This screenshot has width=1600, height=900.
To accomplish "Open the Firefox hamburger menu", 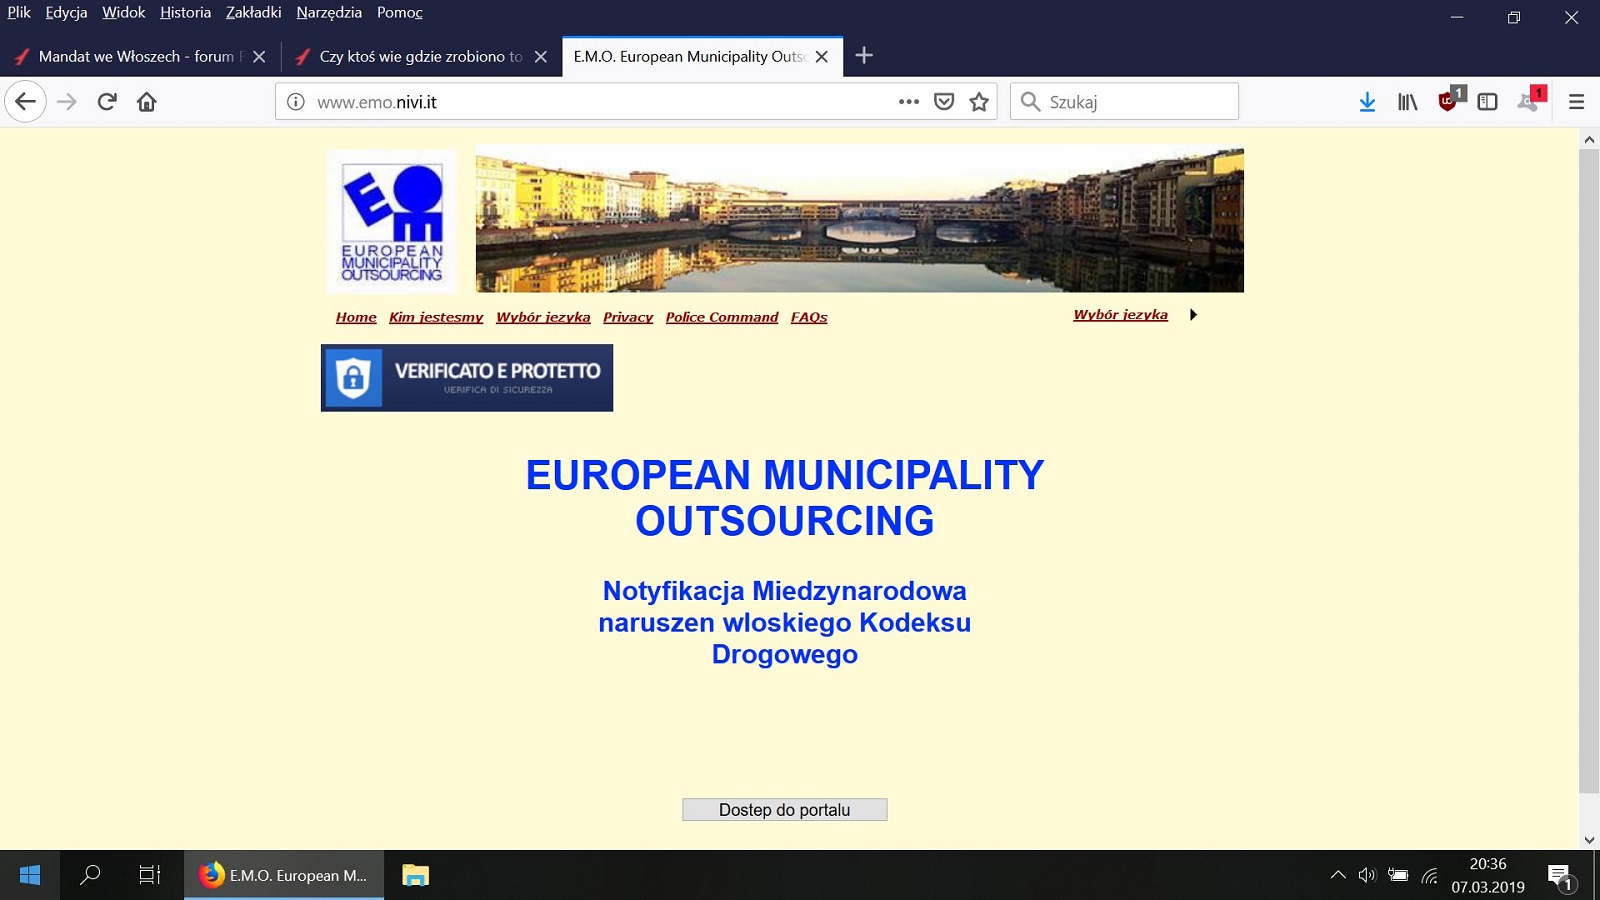I will 1577,102.
